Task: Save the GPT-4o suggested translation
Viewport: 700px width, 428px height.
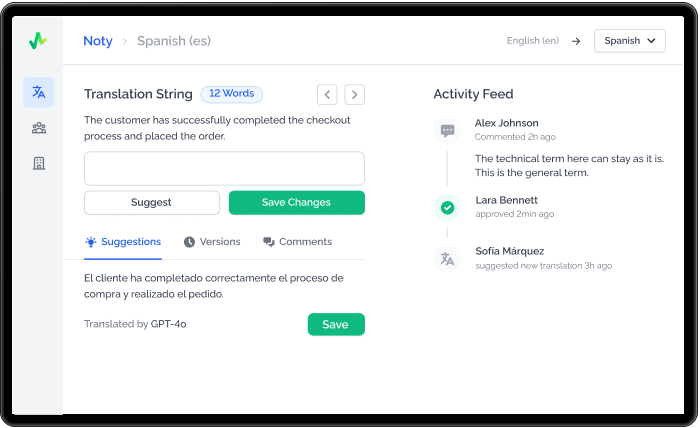Action: (x=335, y=324)
